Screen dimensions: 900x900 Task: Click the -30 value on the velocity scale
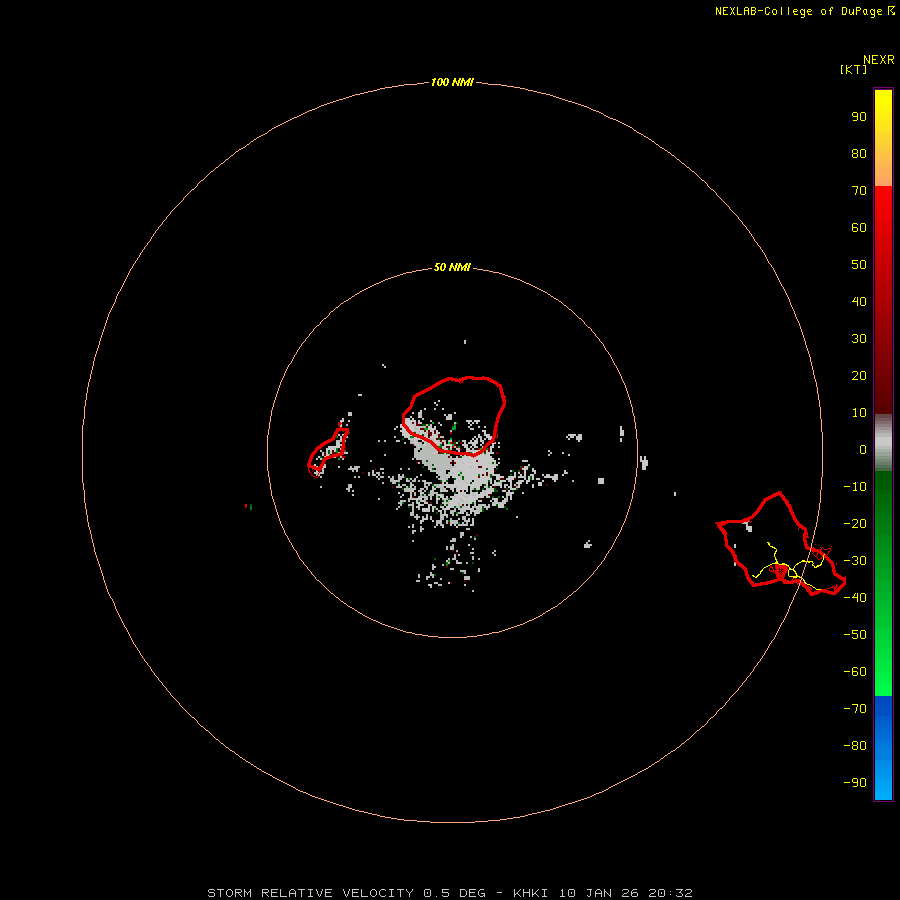coord(855,561)
